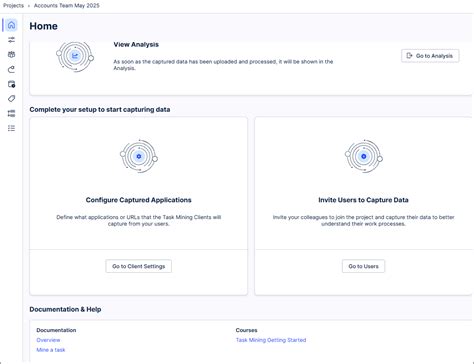Open the Mine a task link

[51, 350]
